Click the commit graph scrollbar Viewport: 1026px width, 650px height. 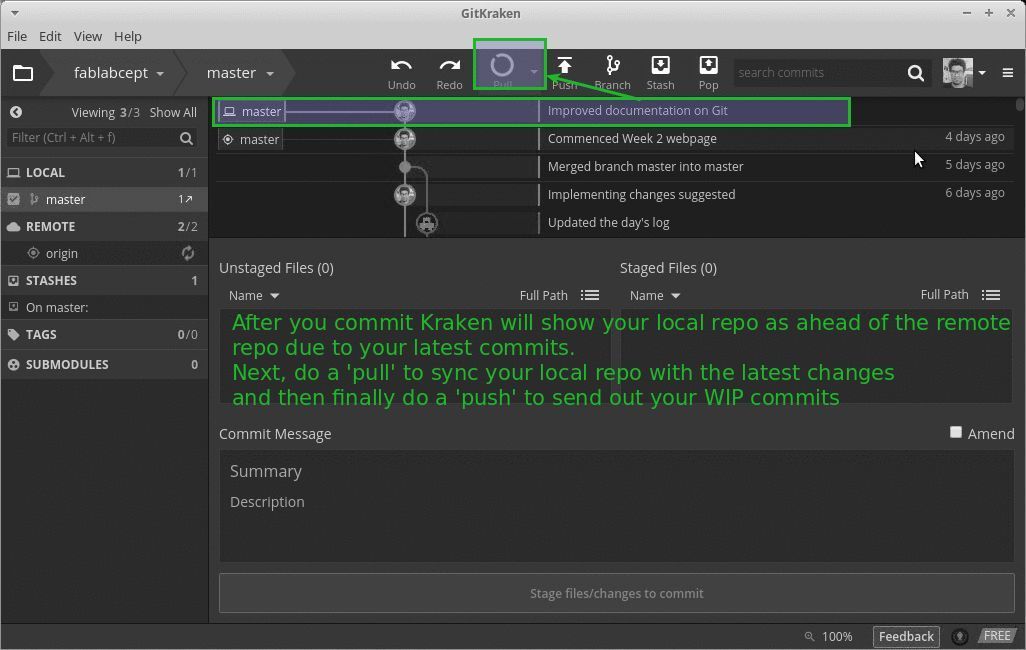point(1019,105)
